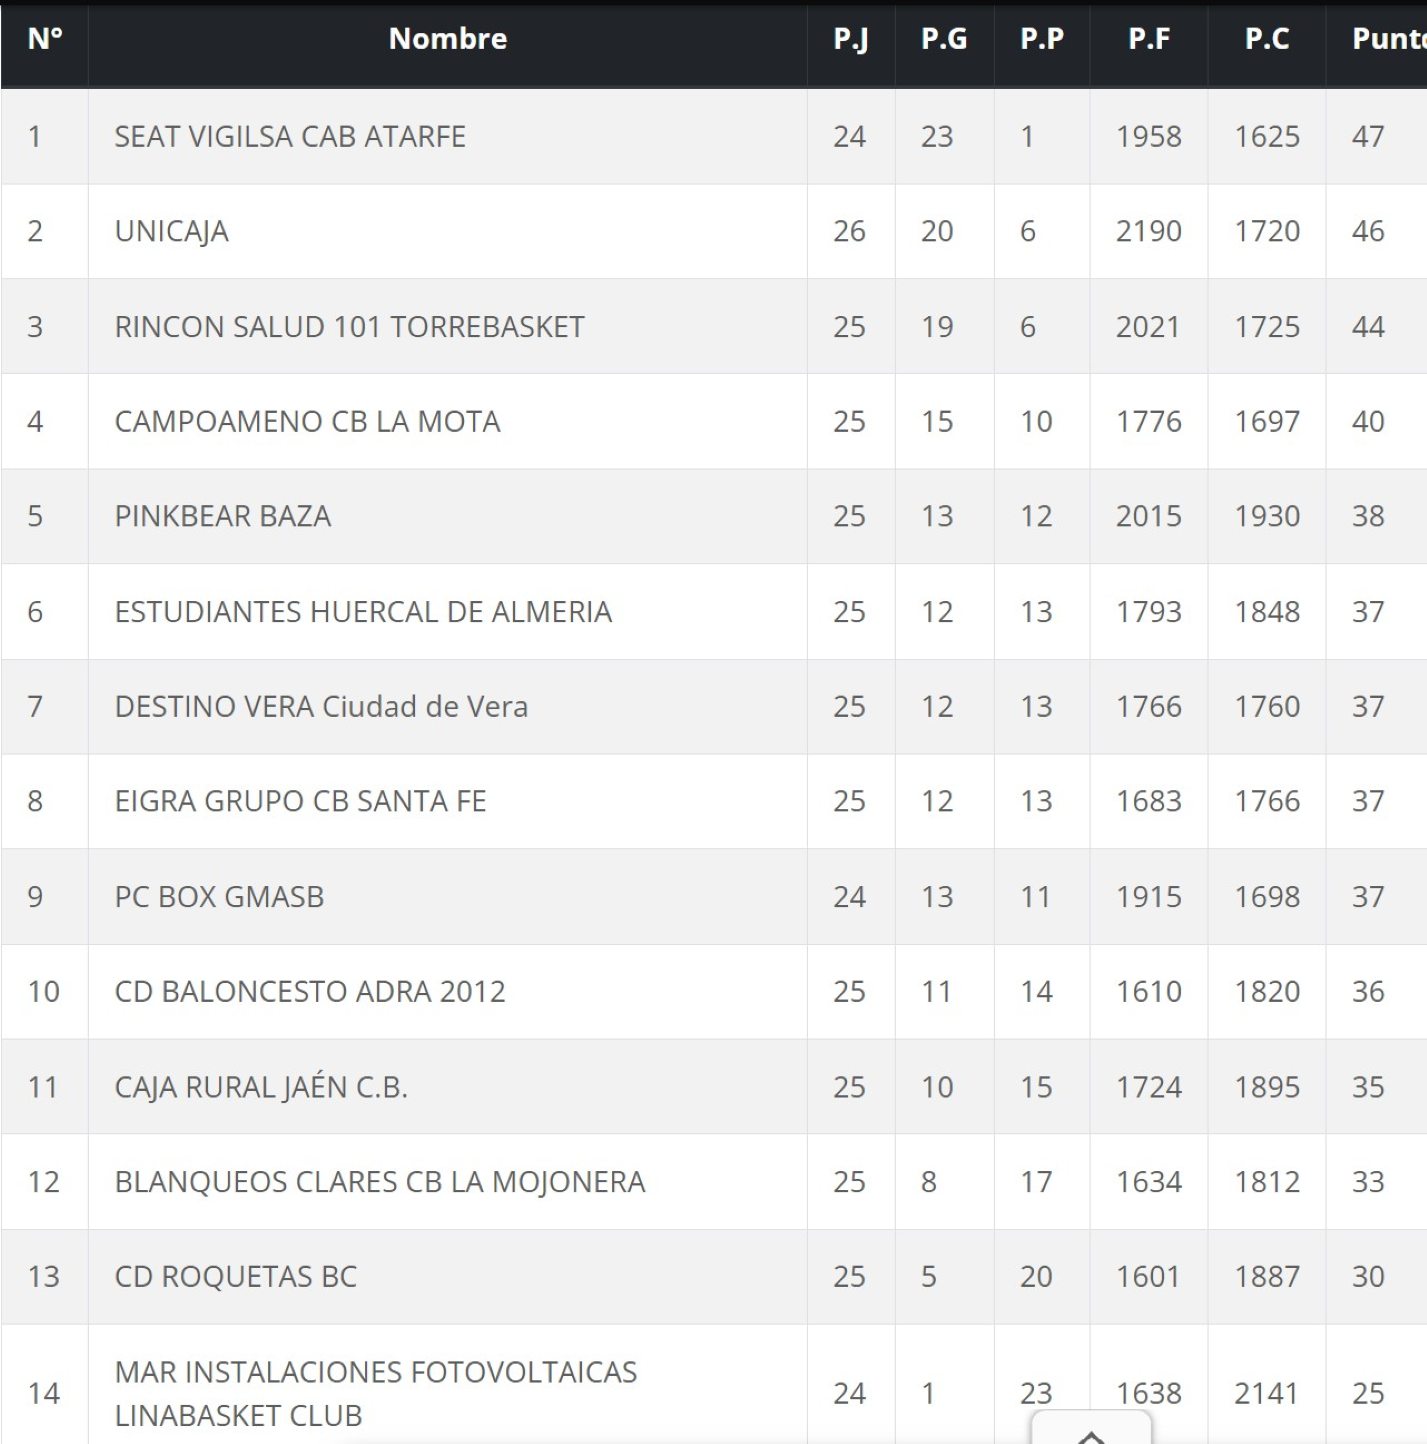
Task: Select CD BALONCESTO ADRA 2012
Action: [310, 992]
